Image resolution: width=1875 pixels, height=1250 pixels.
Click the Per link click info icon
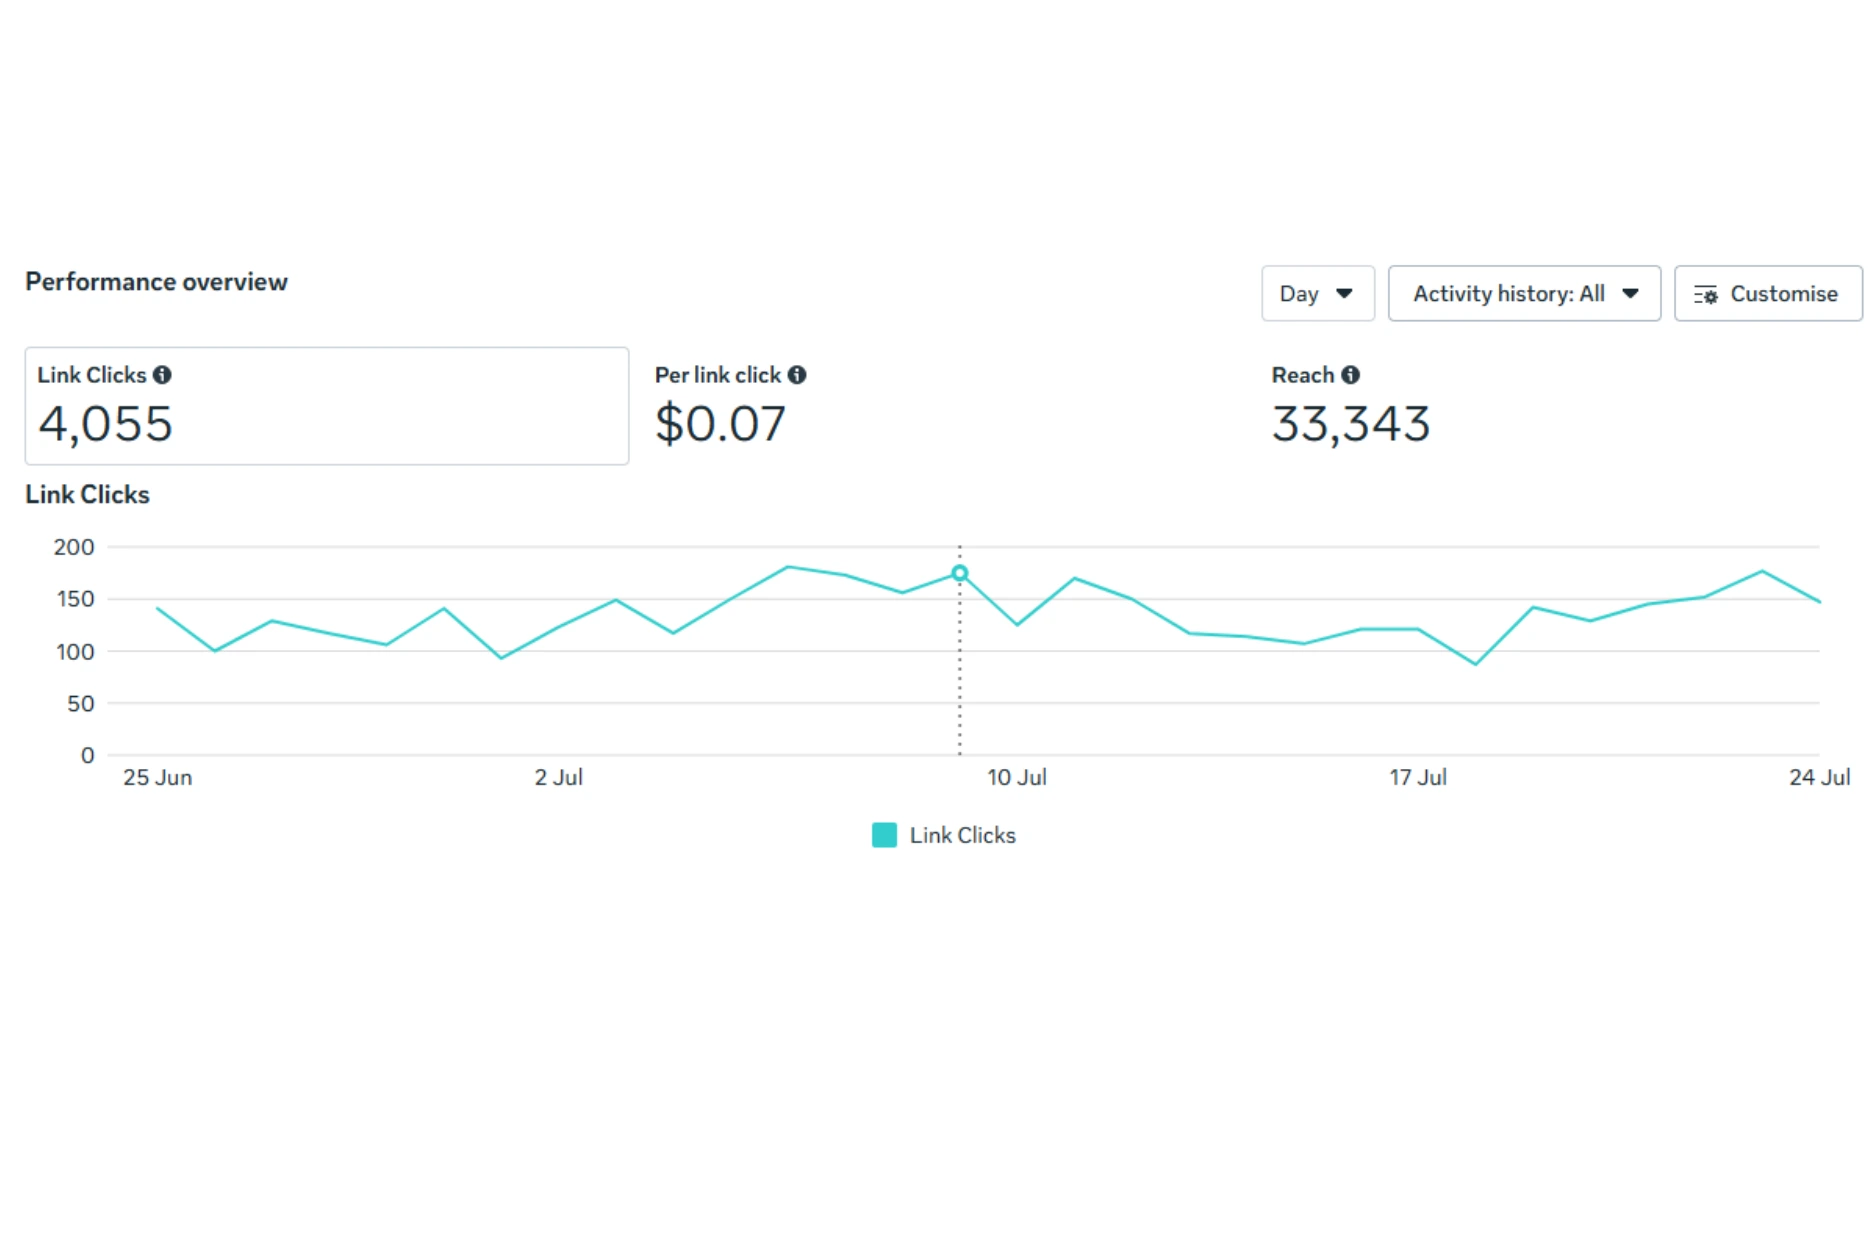(797, 374)
